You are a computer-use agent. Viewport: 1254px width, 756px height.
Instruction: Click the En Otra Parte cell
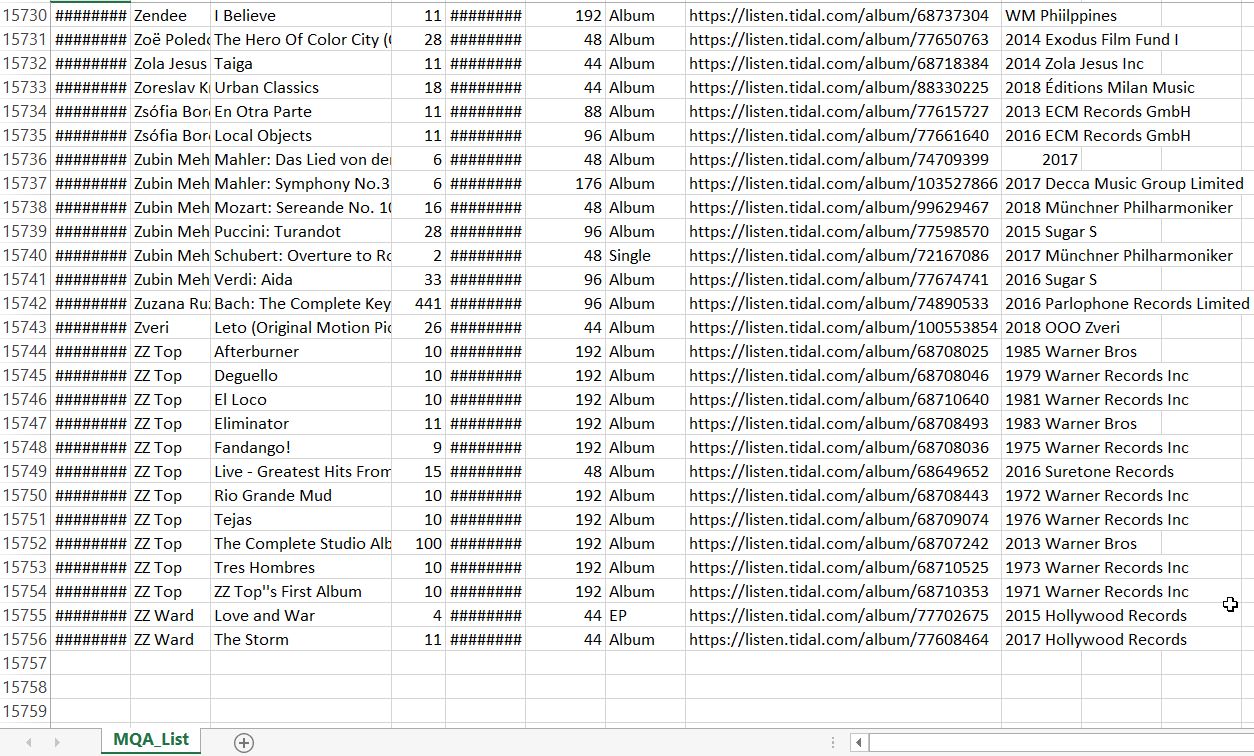click(301, 112)
